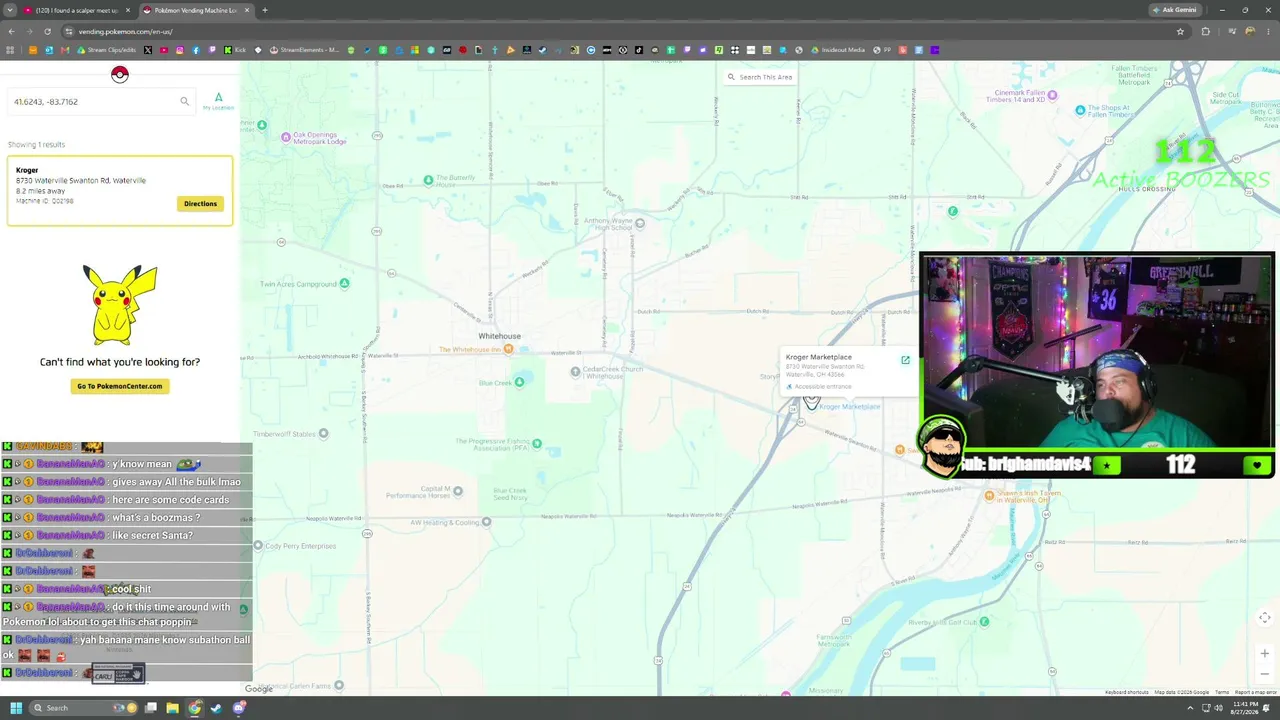
Task: Click the Kroger Marketplace popup title
Action: pos(819,357)
